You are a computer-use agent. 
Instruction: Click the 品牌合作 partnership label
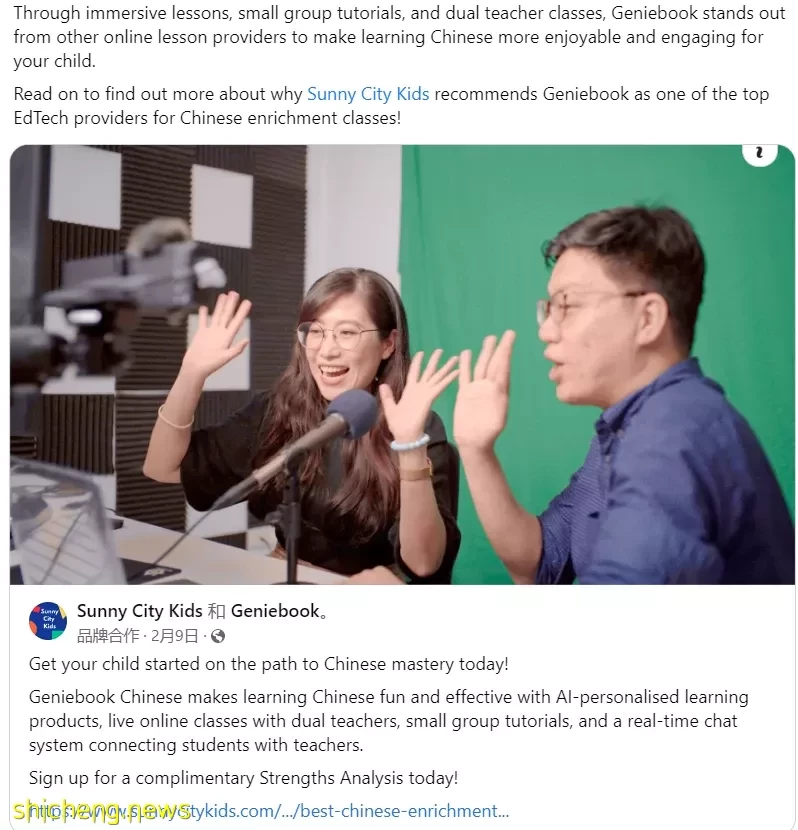click(108, 635)
